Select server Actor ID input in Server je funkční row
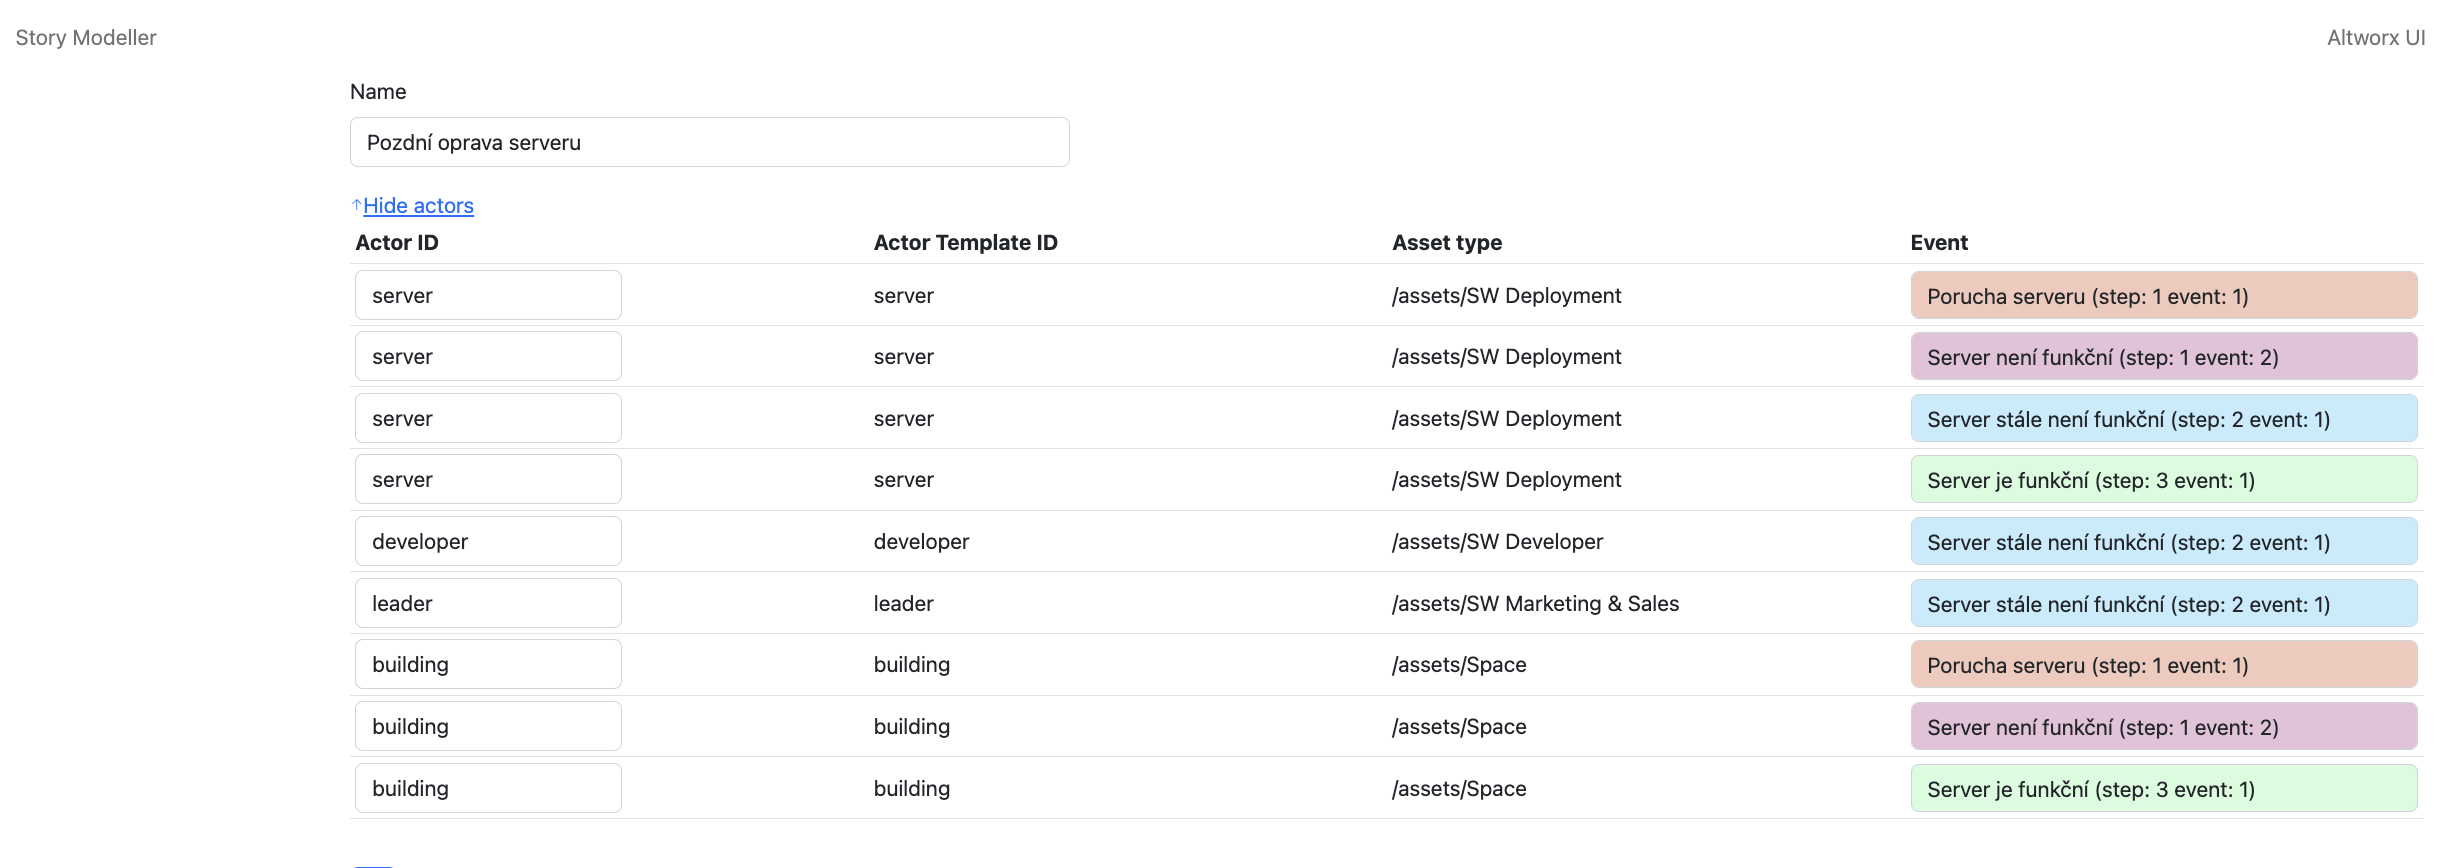Screen dimensions: 2440x868 pyautogui.click(x=488, y=480)
